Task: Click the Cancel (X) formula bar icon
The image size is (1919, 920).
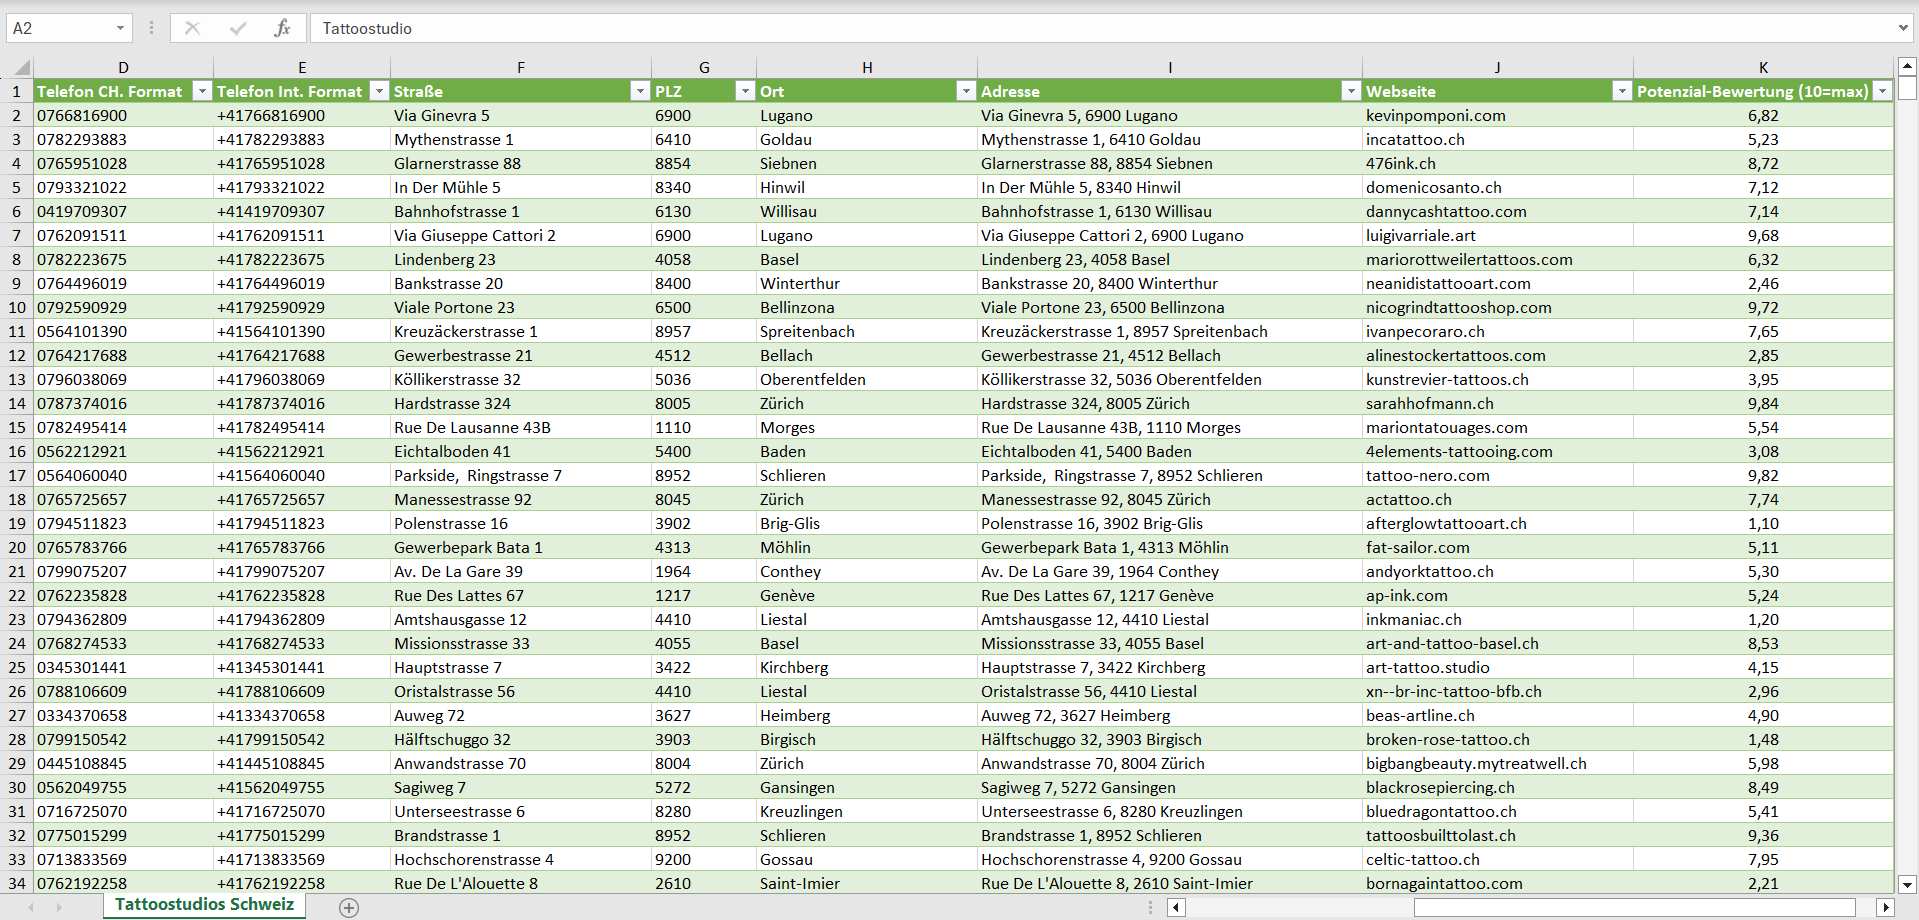Action: tap(192, 28)
